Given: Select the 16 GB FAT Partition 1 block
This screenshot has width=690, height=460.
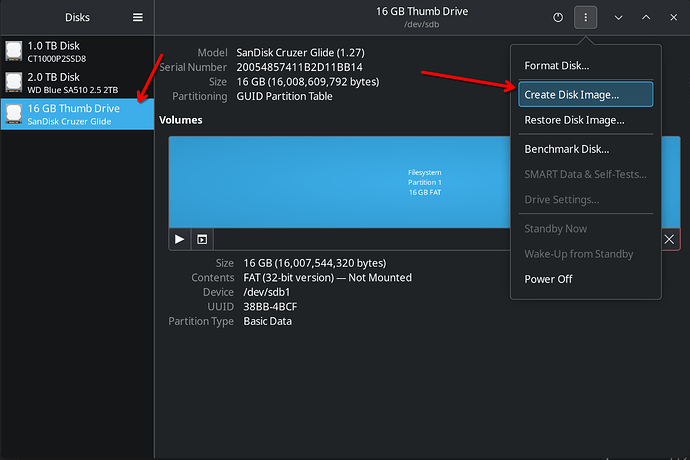Looking at the screenshot, I should [x=424, y=181].
